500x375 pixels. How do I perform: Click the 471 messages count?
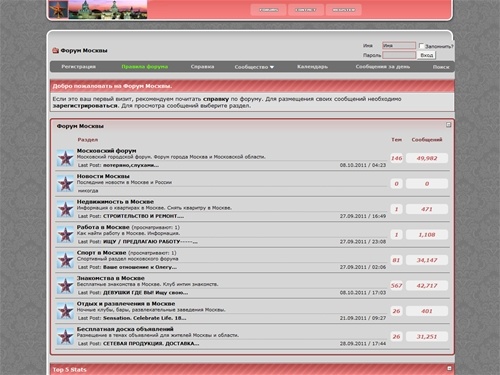[427, 209]
